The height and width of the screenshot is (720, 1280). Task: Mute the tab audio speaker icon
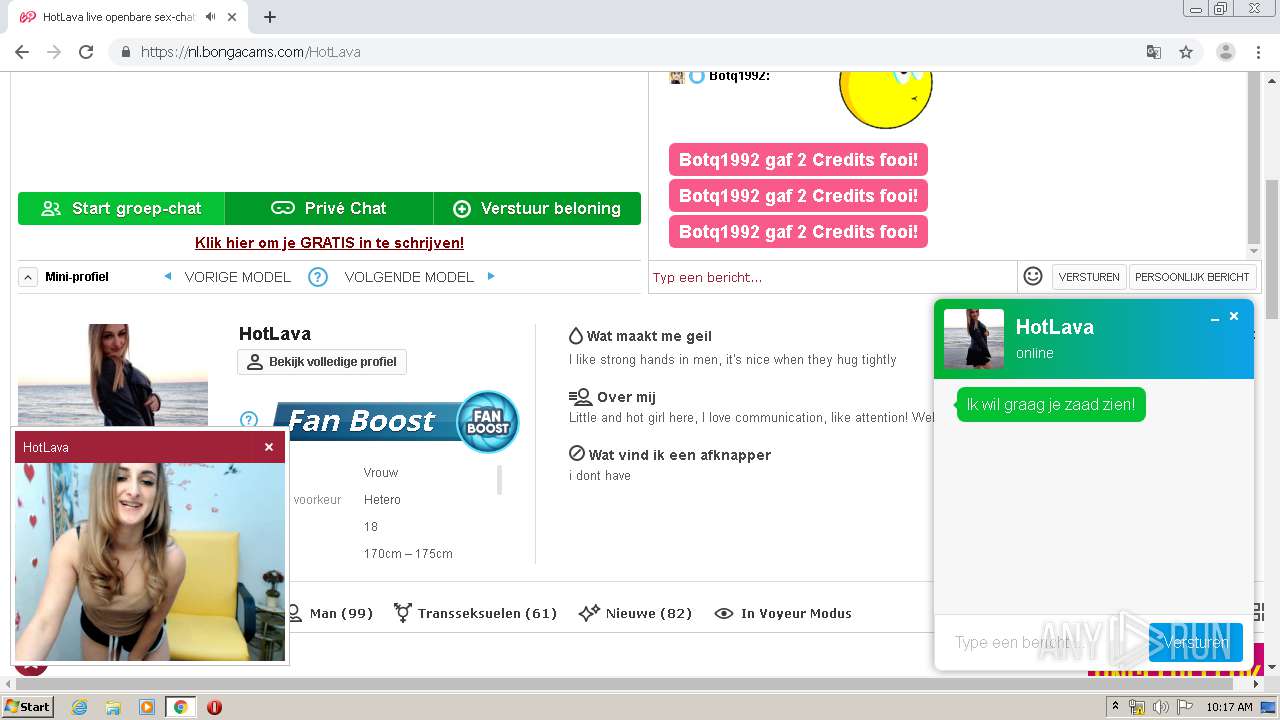point(210,17)
